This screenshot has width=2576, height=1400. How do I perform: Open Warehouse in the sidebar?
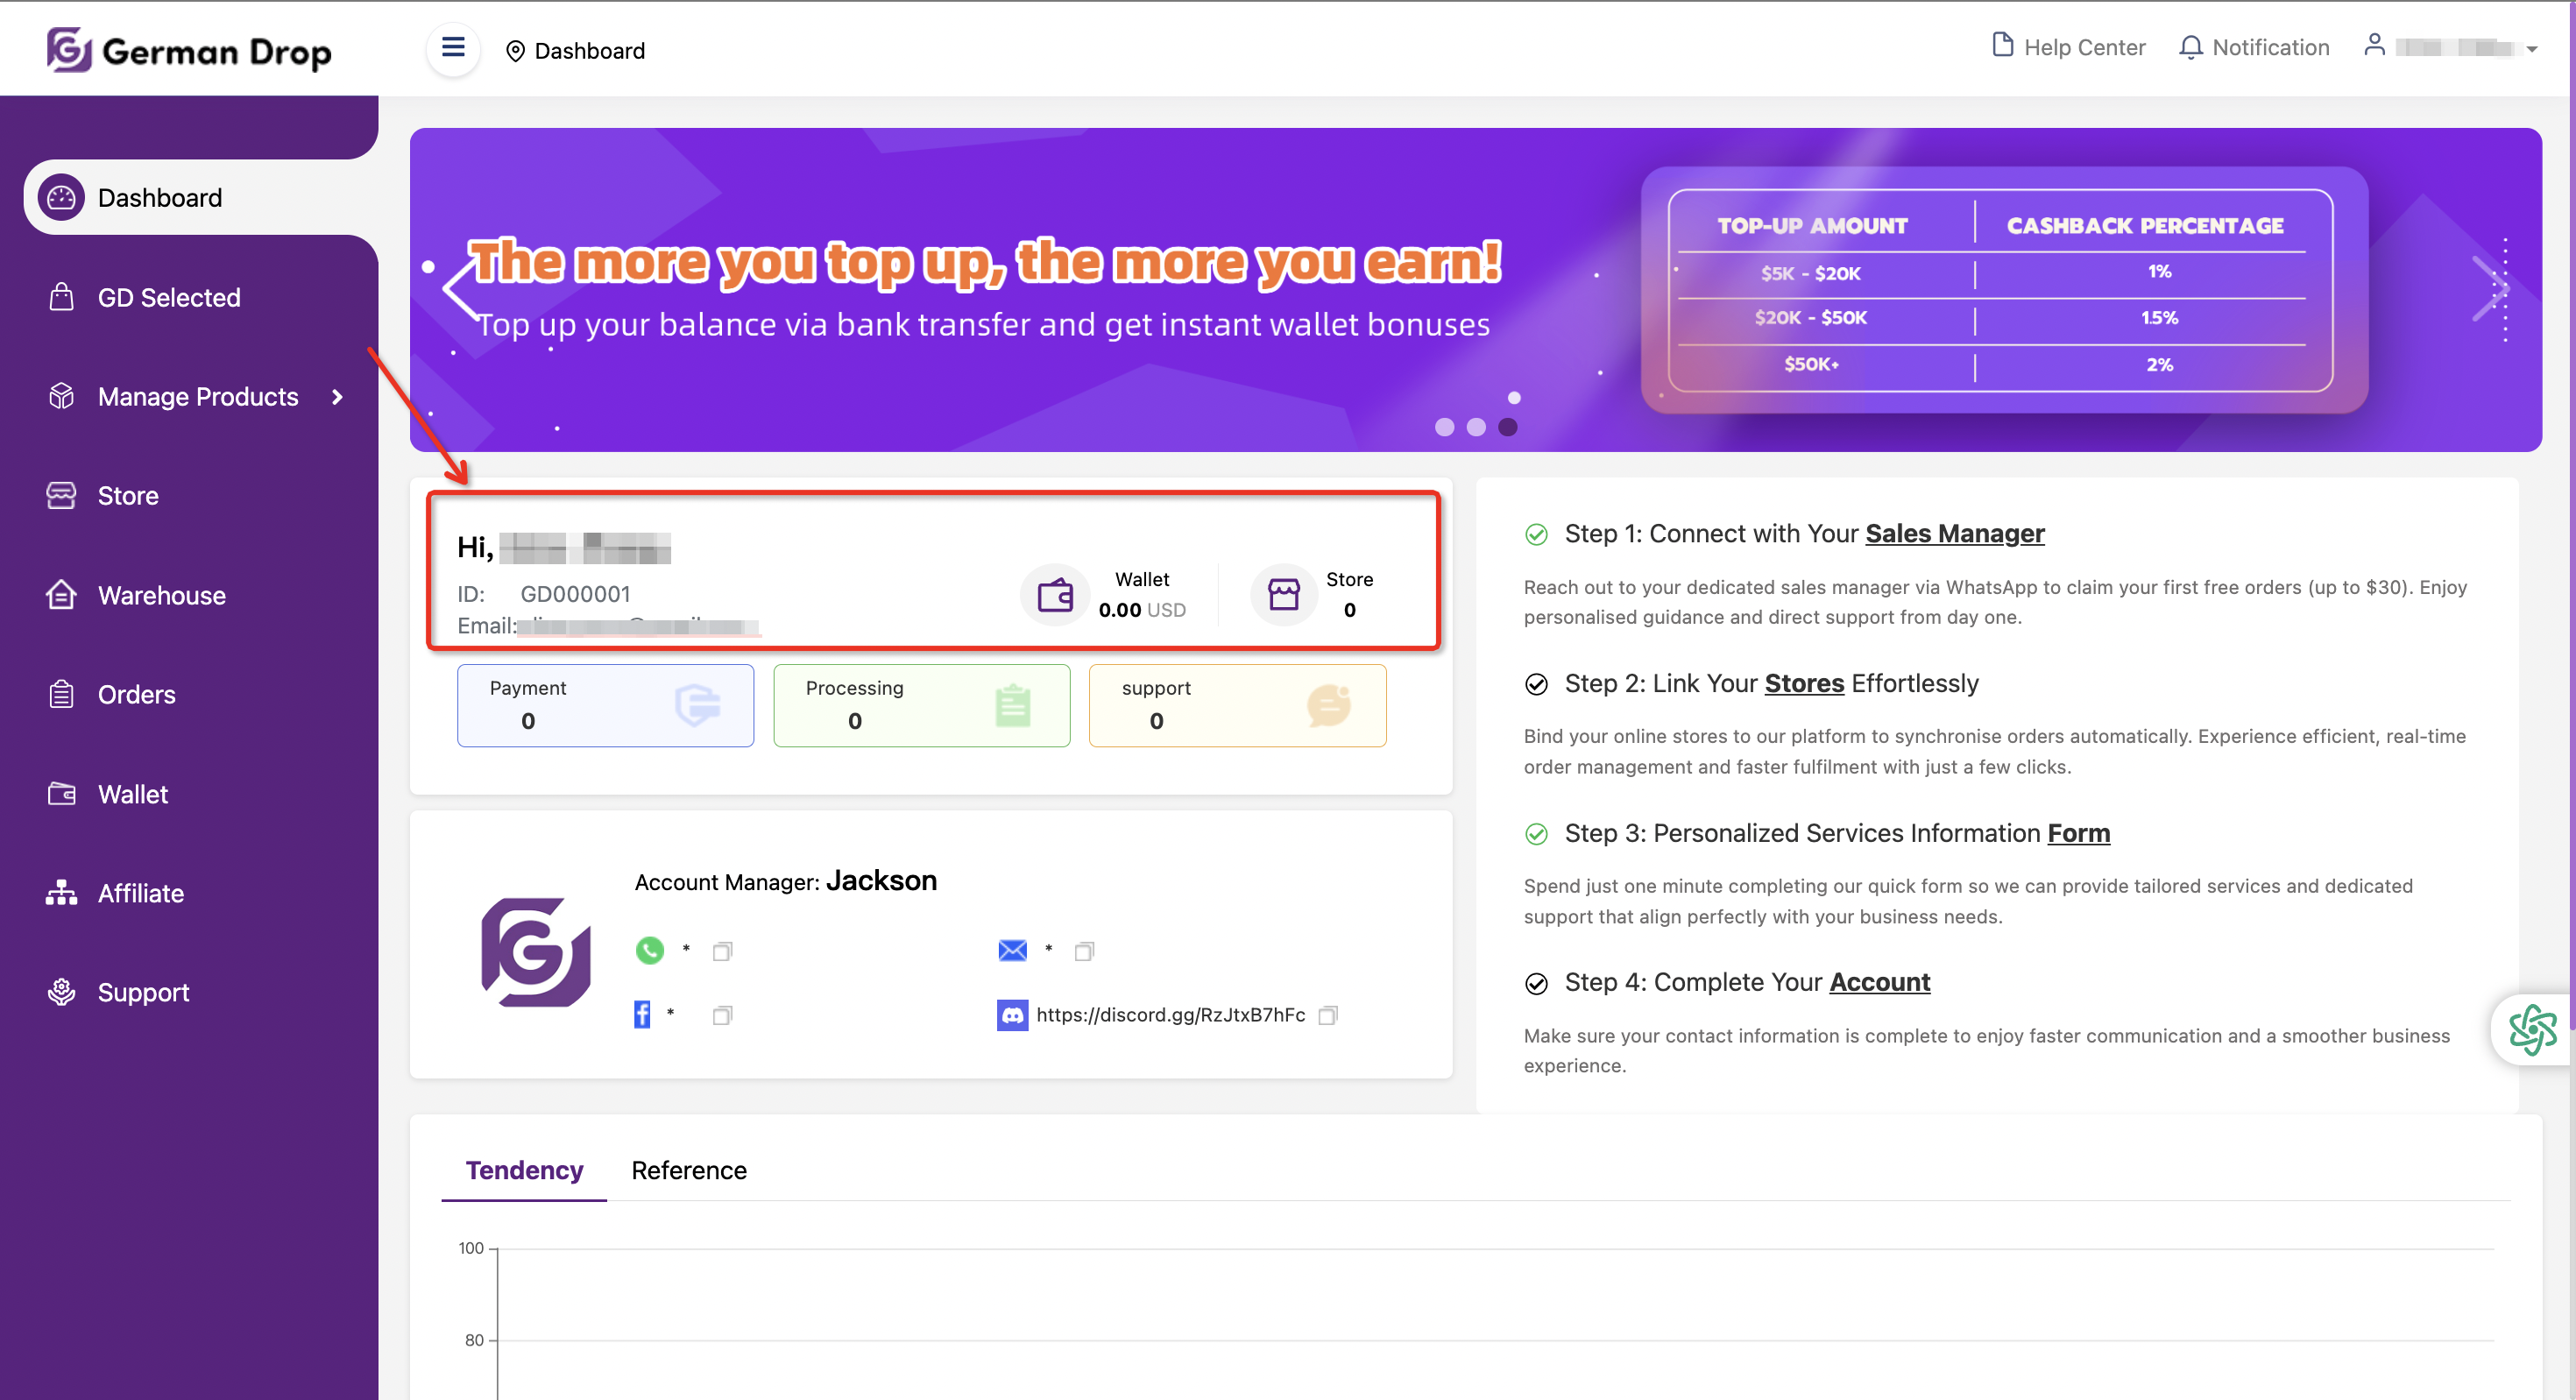point(161,595)
